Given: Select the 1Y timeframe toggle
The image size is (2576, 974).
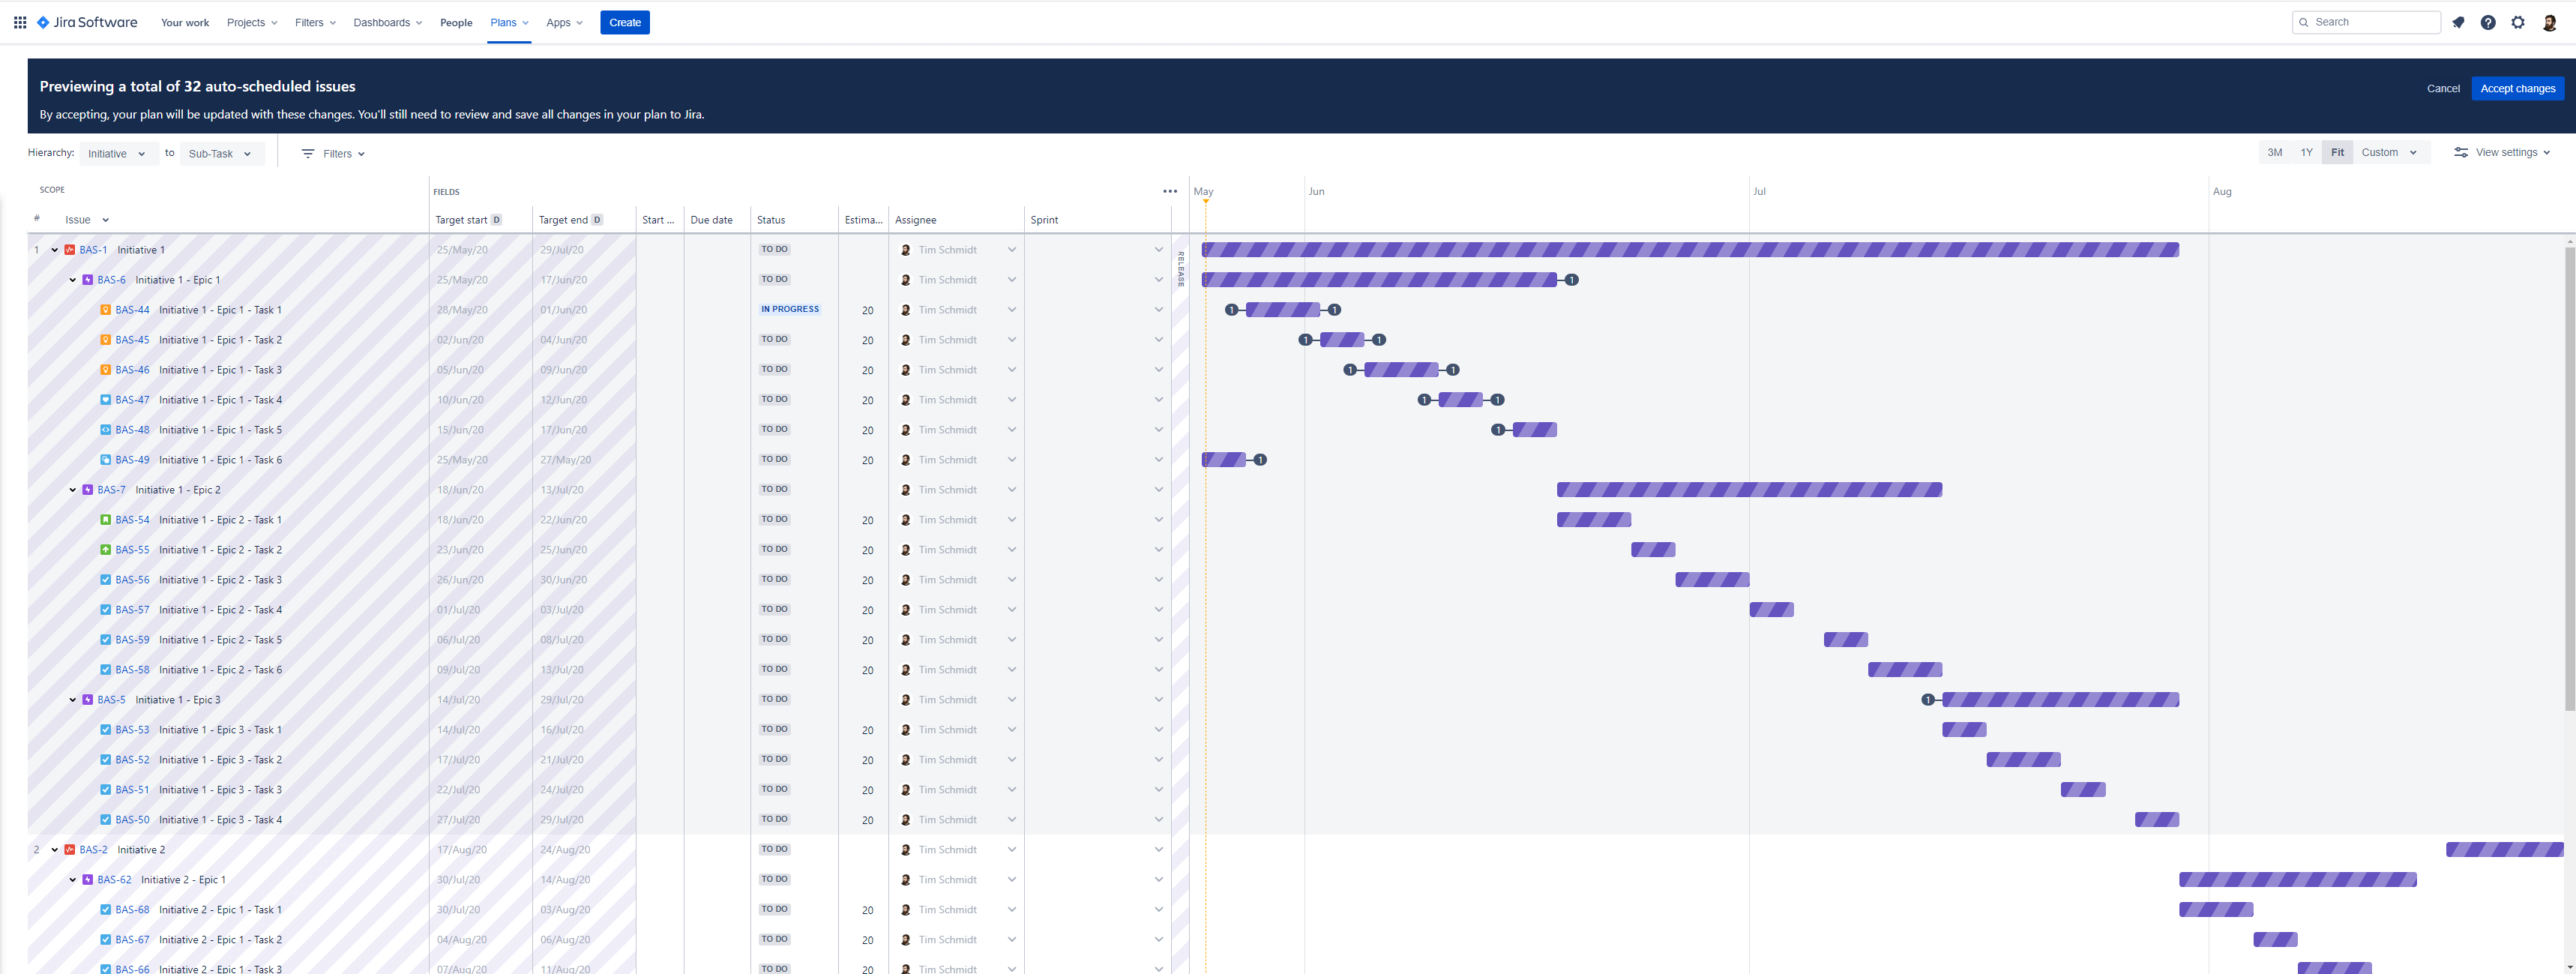Looking at the screenshot, I should point(2307,153).
